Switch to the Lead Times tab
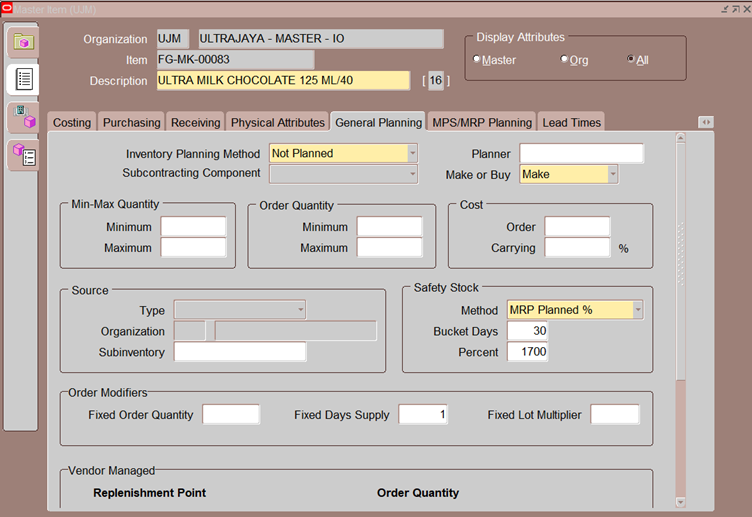The height and width of the screenshot is (517, 752). click(571, 122)
